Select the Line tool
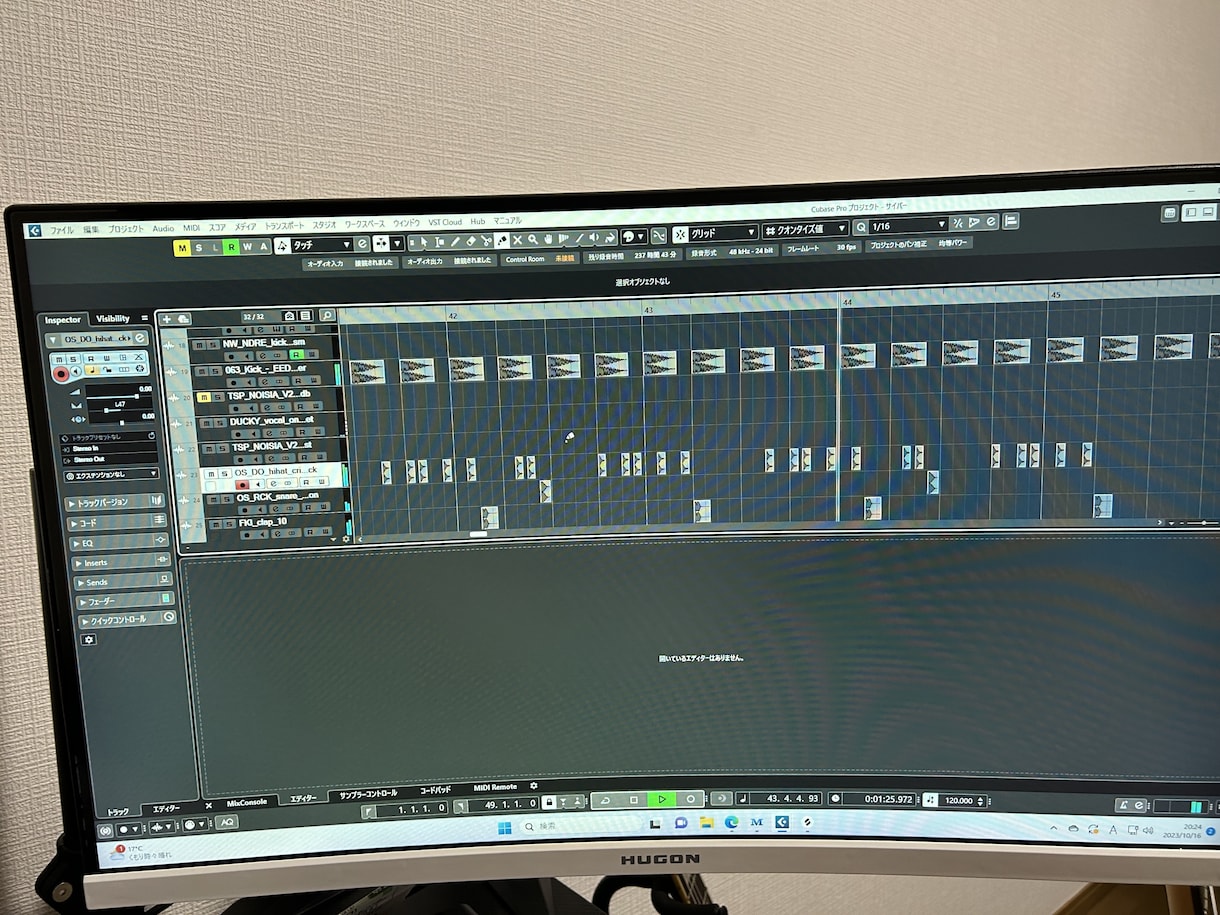Image resolution: width=1220 pixels, height=915 pixels. pyautogui.click(x=579, y=239)
